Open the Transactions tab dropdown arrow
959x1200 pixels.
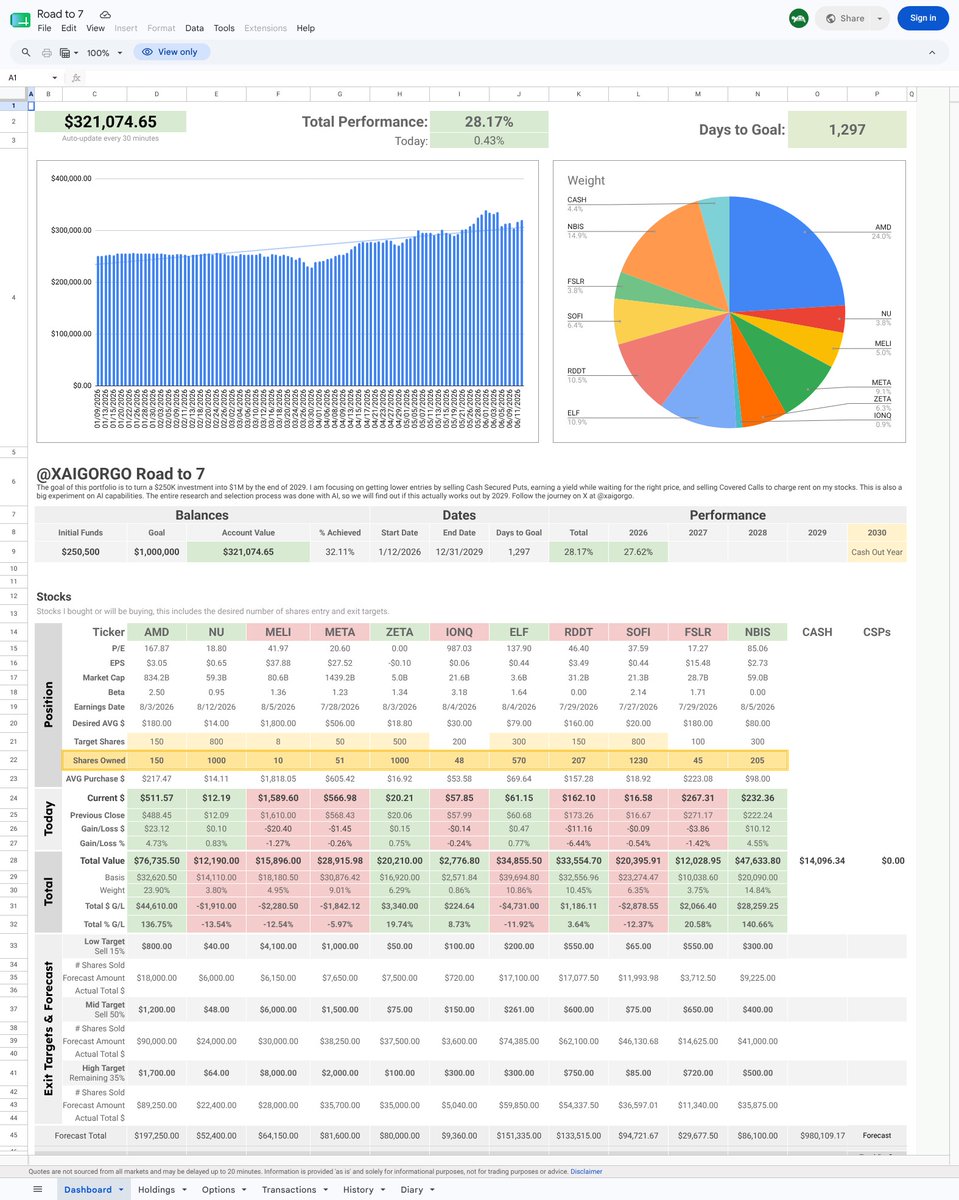point(326,1190)
